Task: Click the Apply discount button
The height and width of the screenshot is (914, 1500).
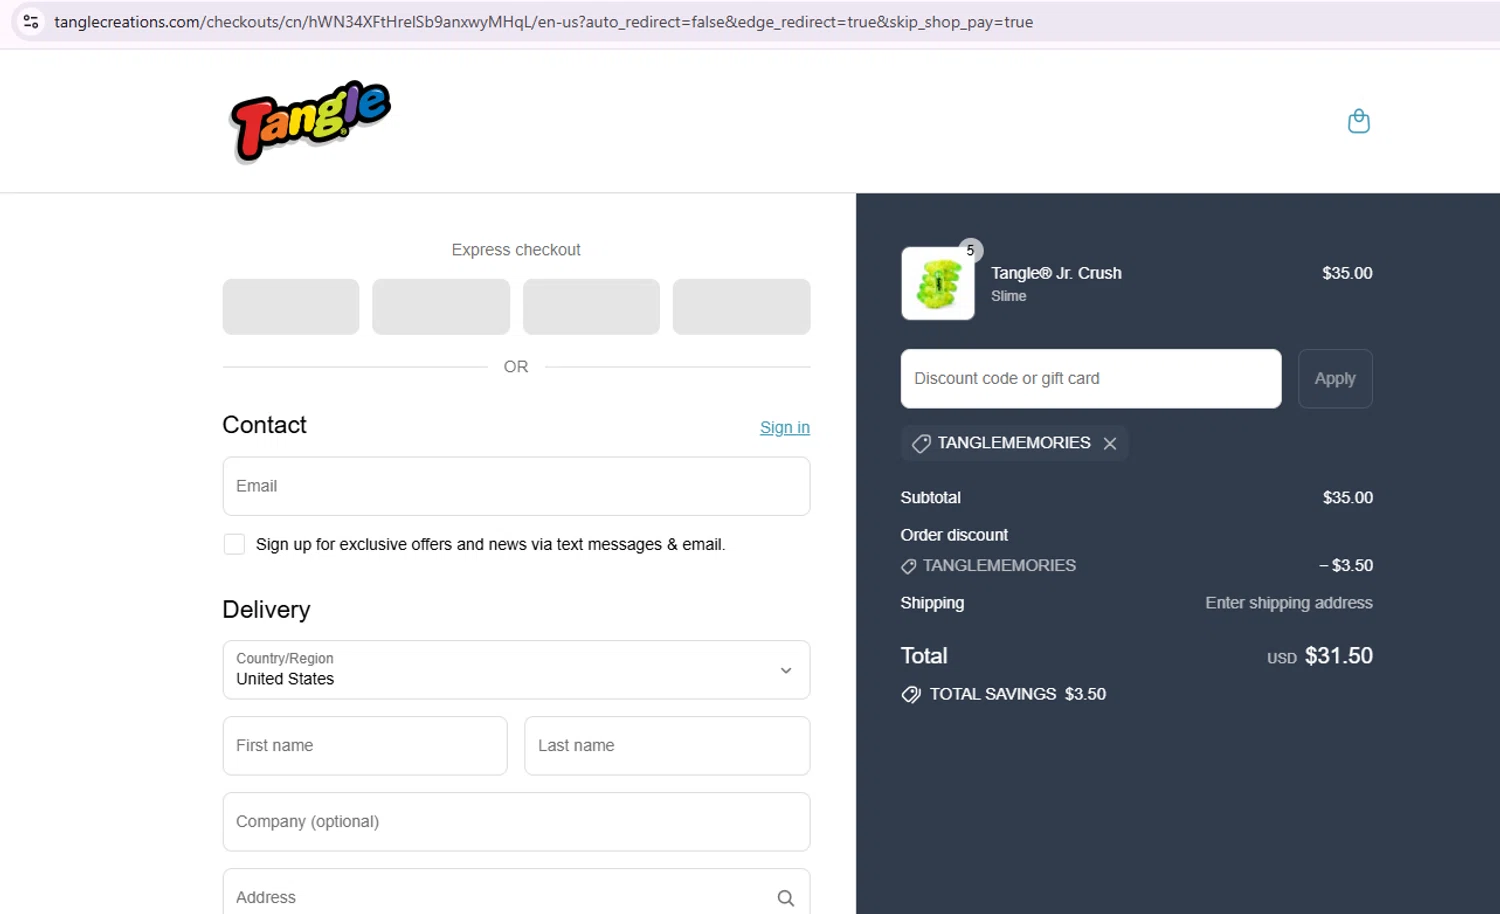Action: 1335,378
